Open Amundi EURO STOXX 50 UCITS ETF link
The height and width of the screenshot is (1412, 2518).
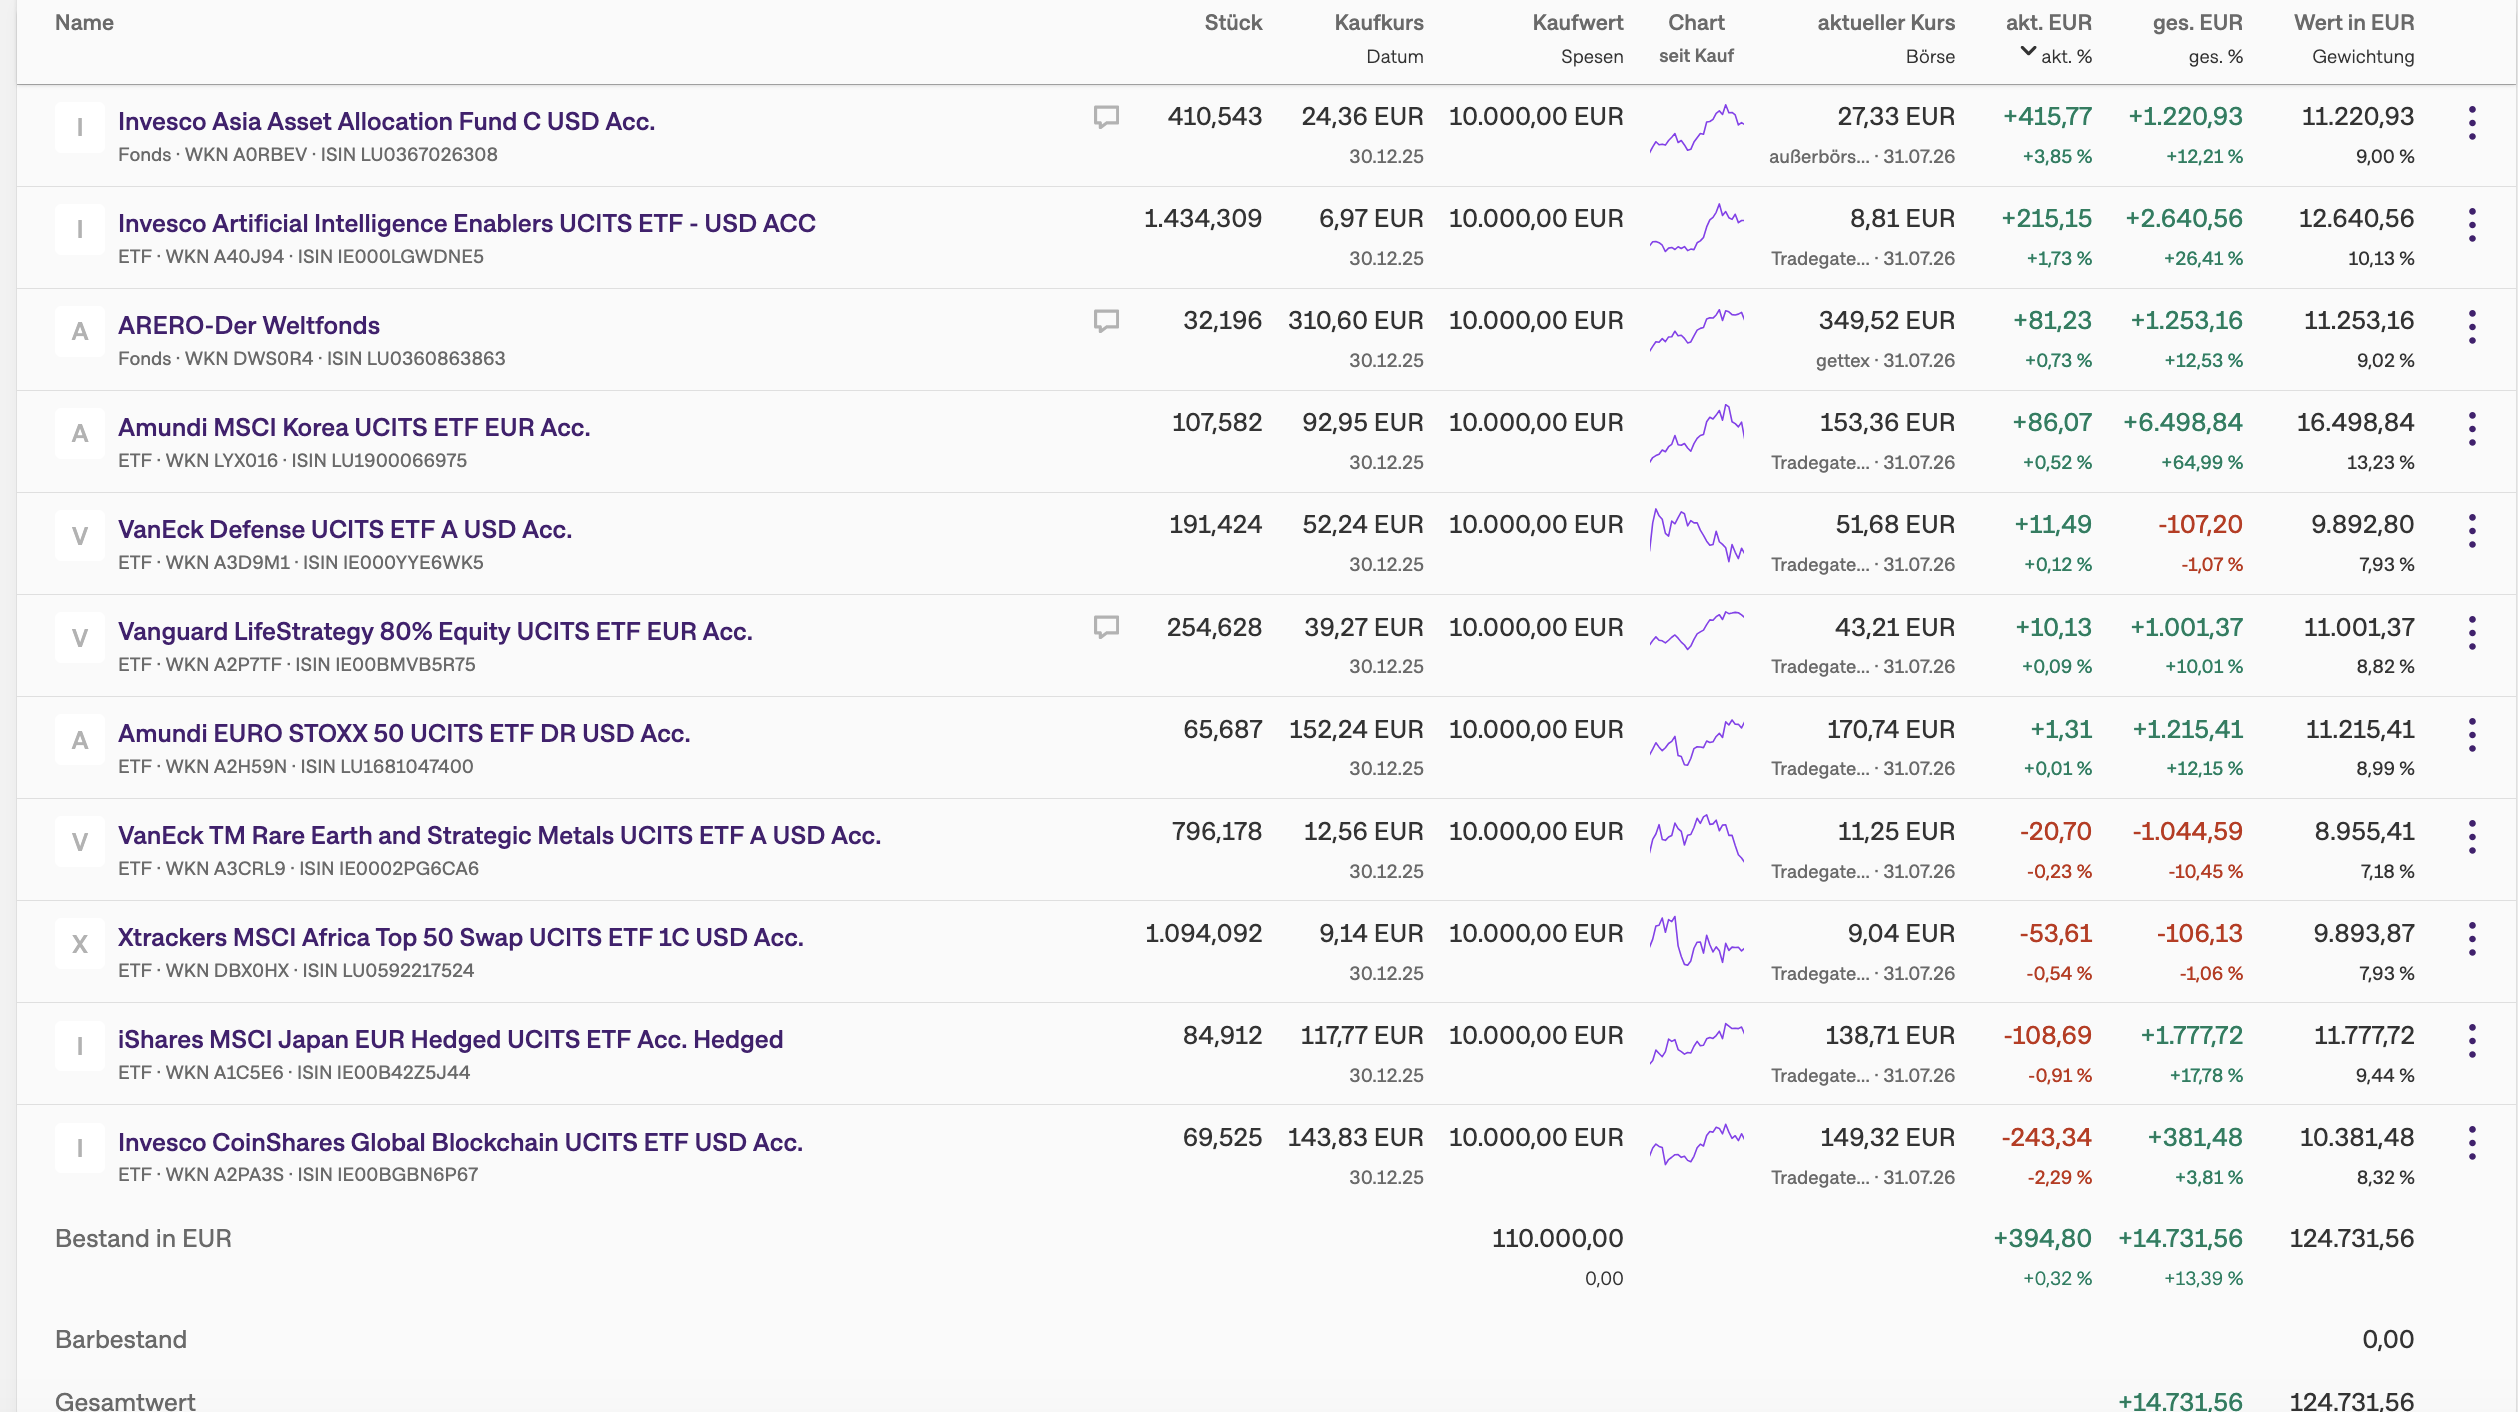[x=404, y=733]
